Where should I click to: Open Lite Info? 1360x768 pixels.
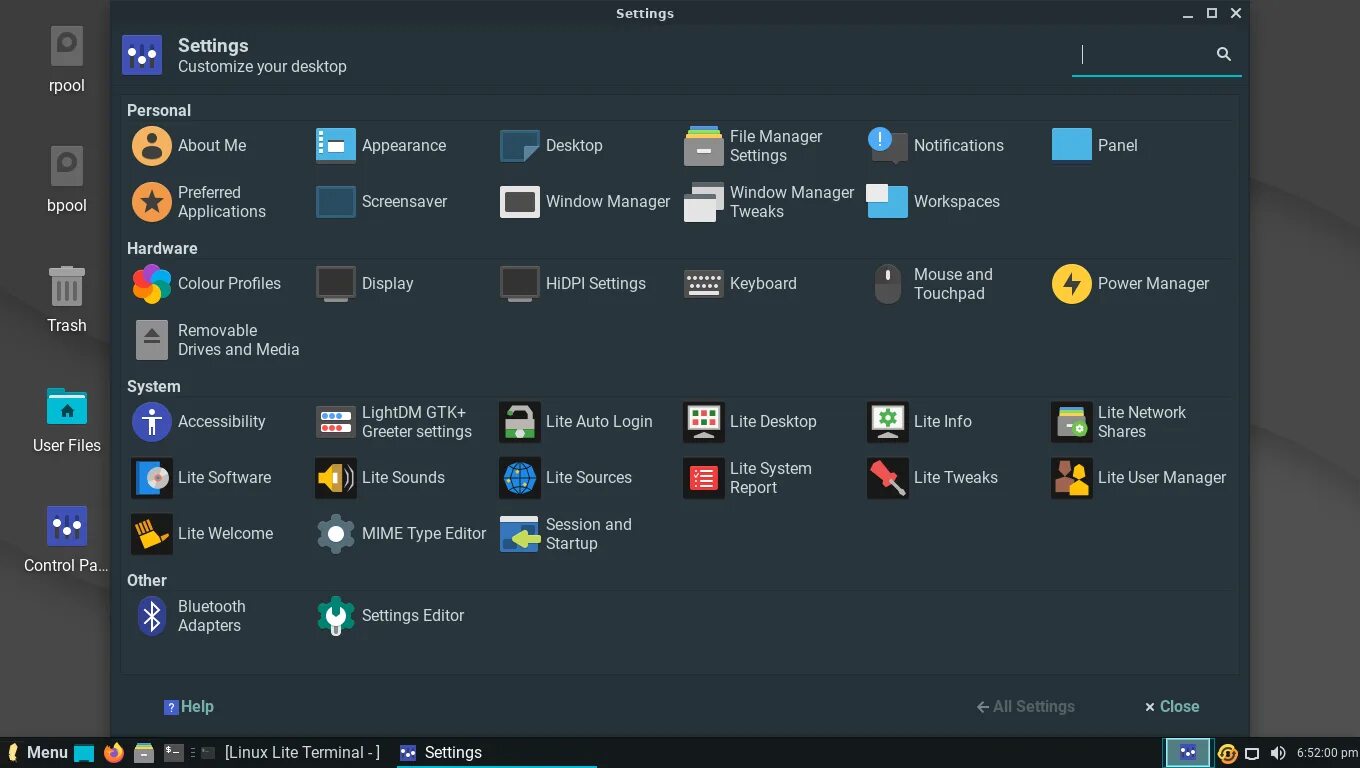point(920,422)
